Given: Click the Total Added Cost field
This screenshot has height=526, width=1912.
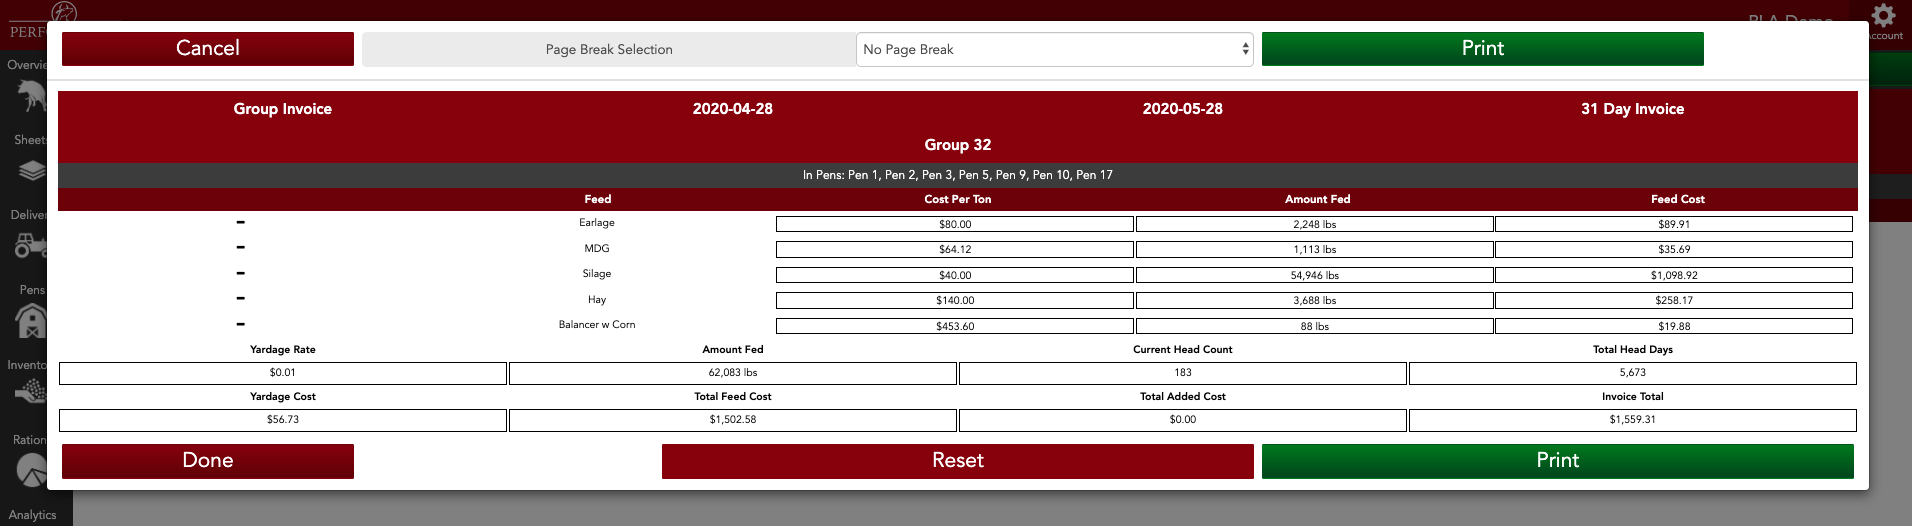Looking at the screenshot, I should [x=1182, y=420].
